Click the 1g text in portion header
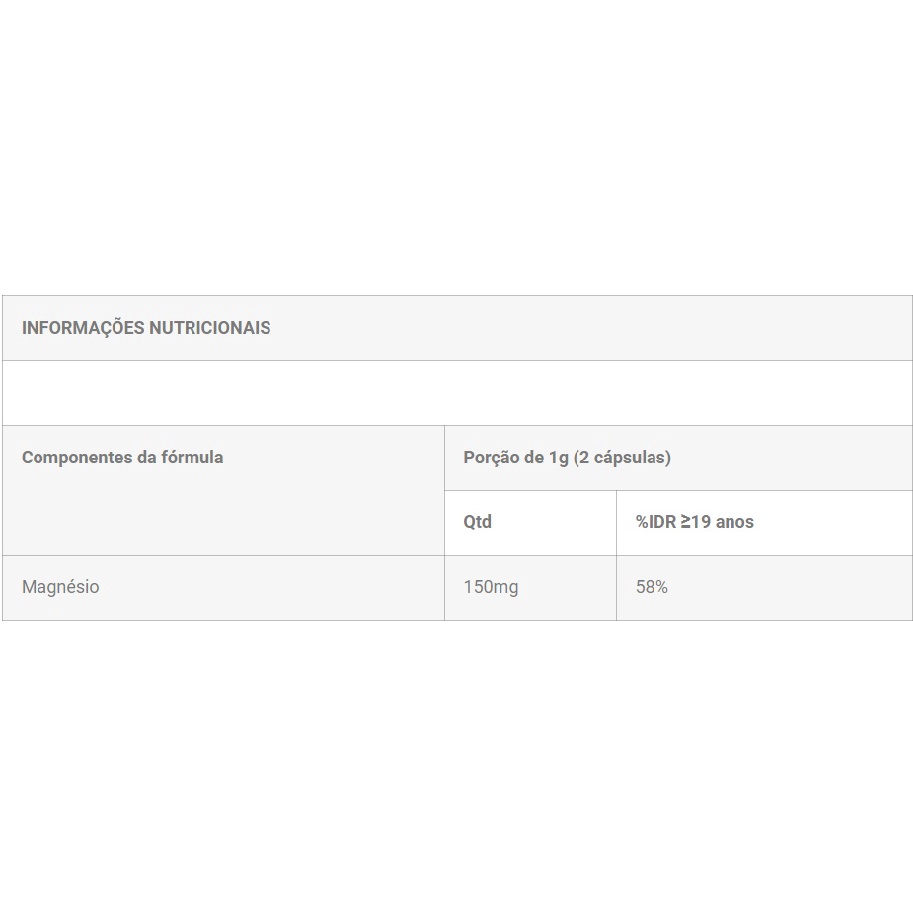This screenshot has width=913, height=913. (x=558, y=458)
